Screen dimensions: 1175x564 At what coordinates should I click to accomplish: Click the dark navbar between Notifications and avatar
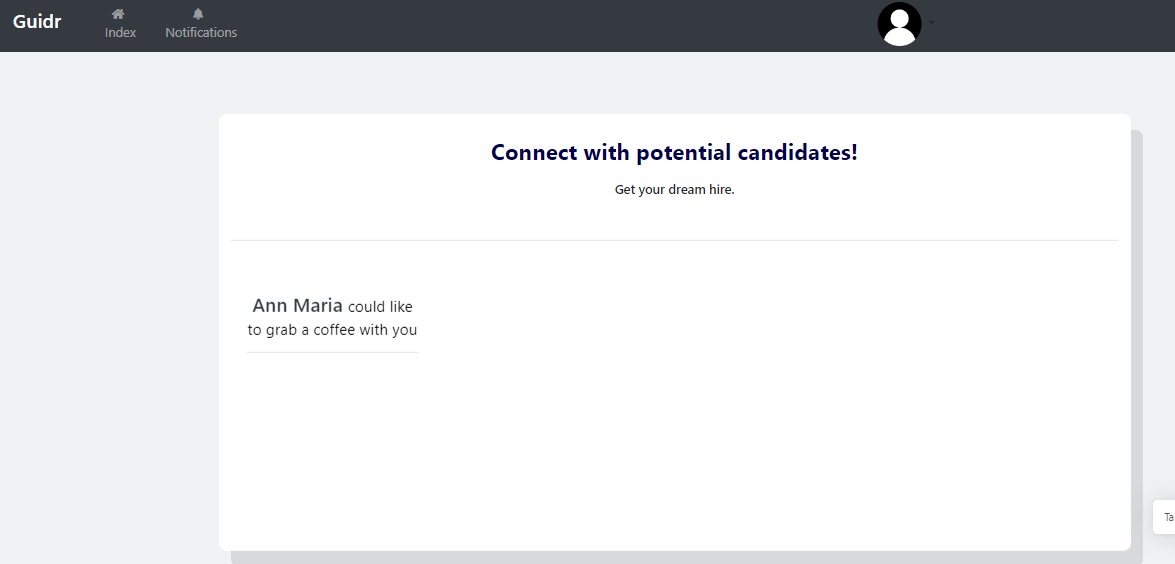[550, 25]
